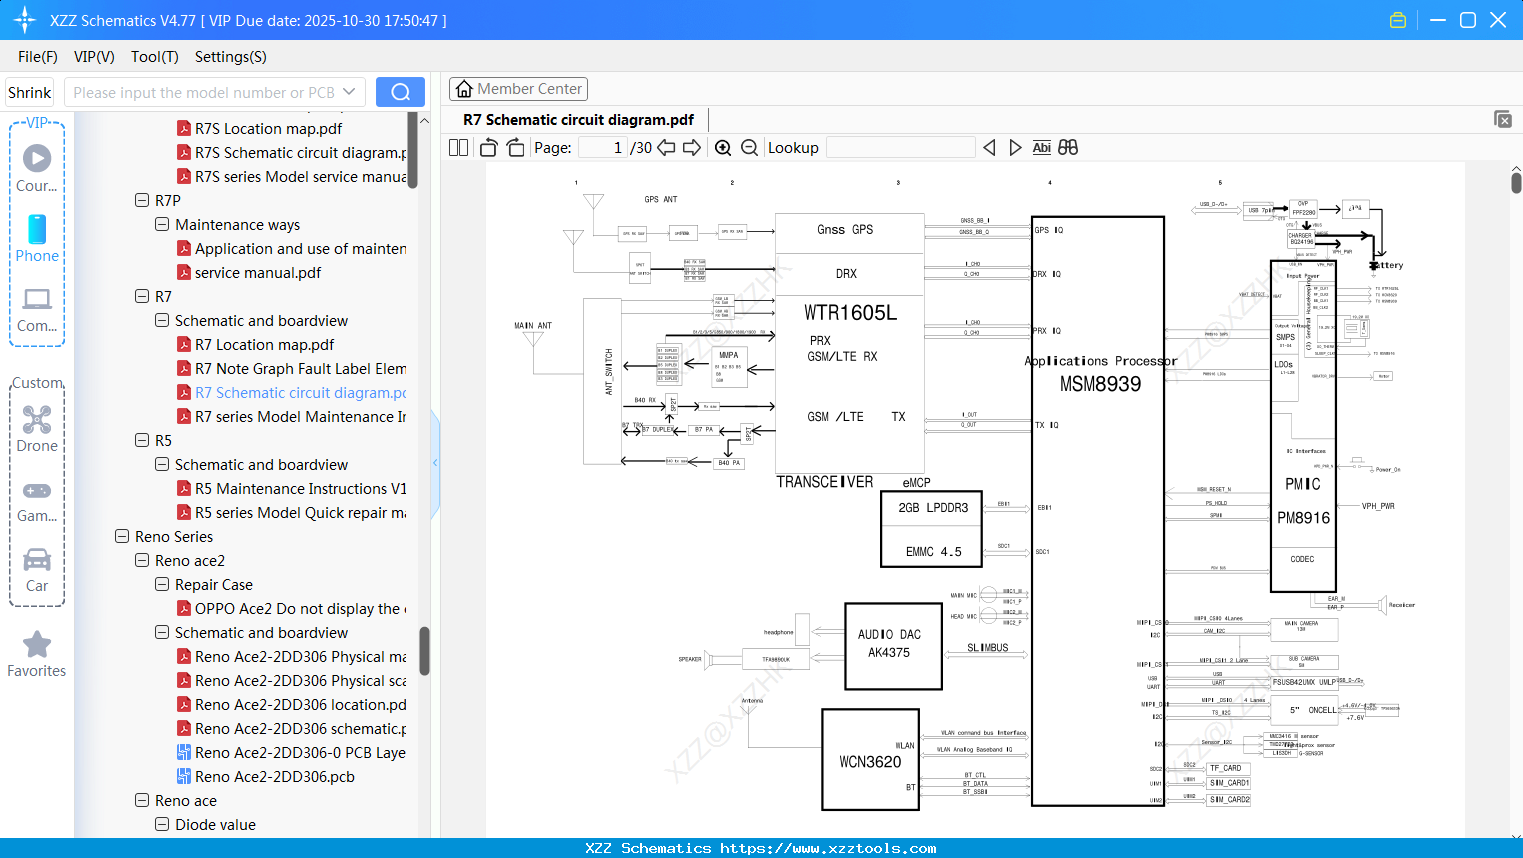Collapse the Reno ace2 tree node
Image resolution: width=1523 pixels, height=858 pixels.
pos(141,560)
